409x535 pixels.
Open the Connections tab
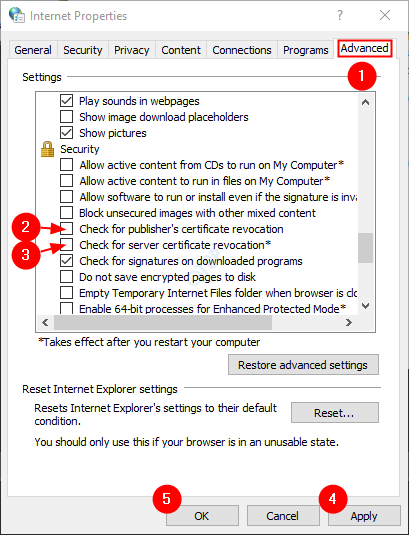(242, 50)
